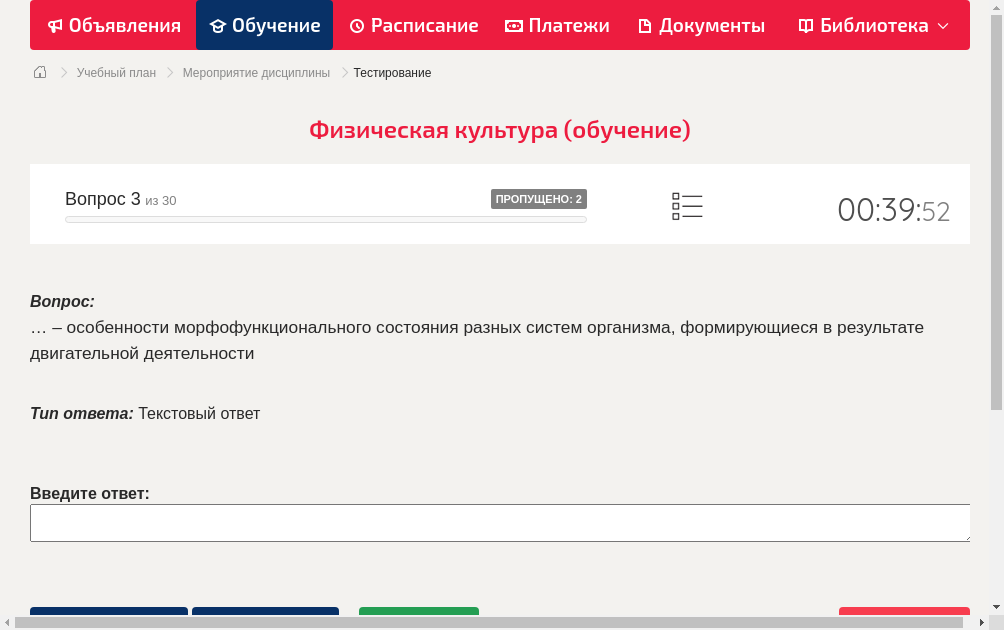Click the graduation cap icon in Обучение
The width and height of the screenshot is (1004, 630).
click(x=218, y=26)
